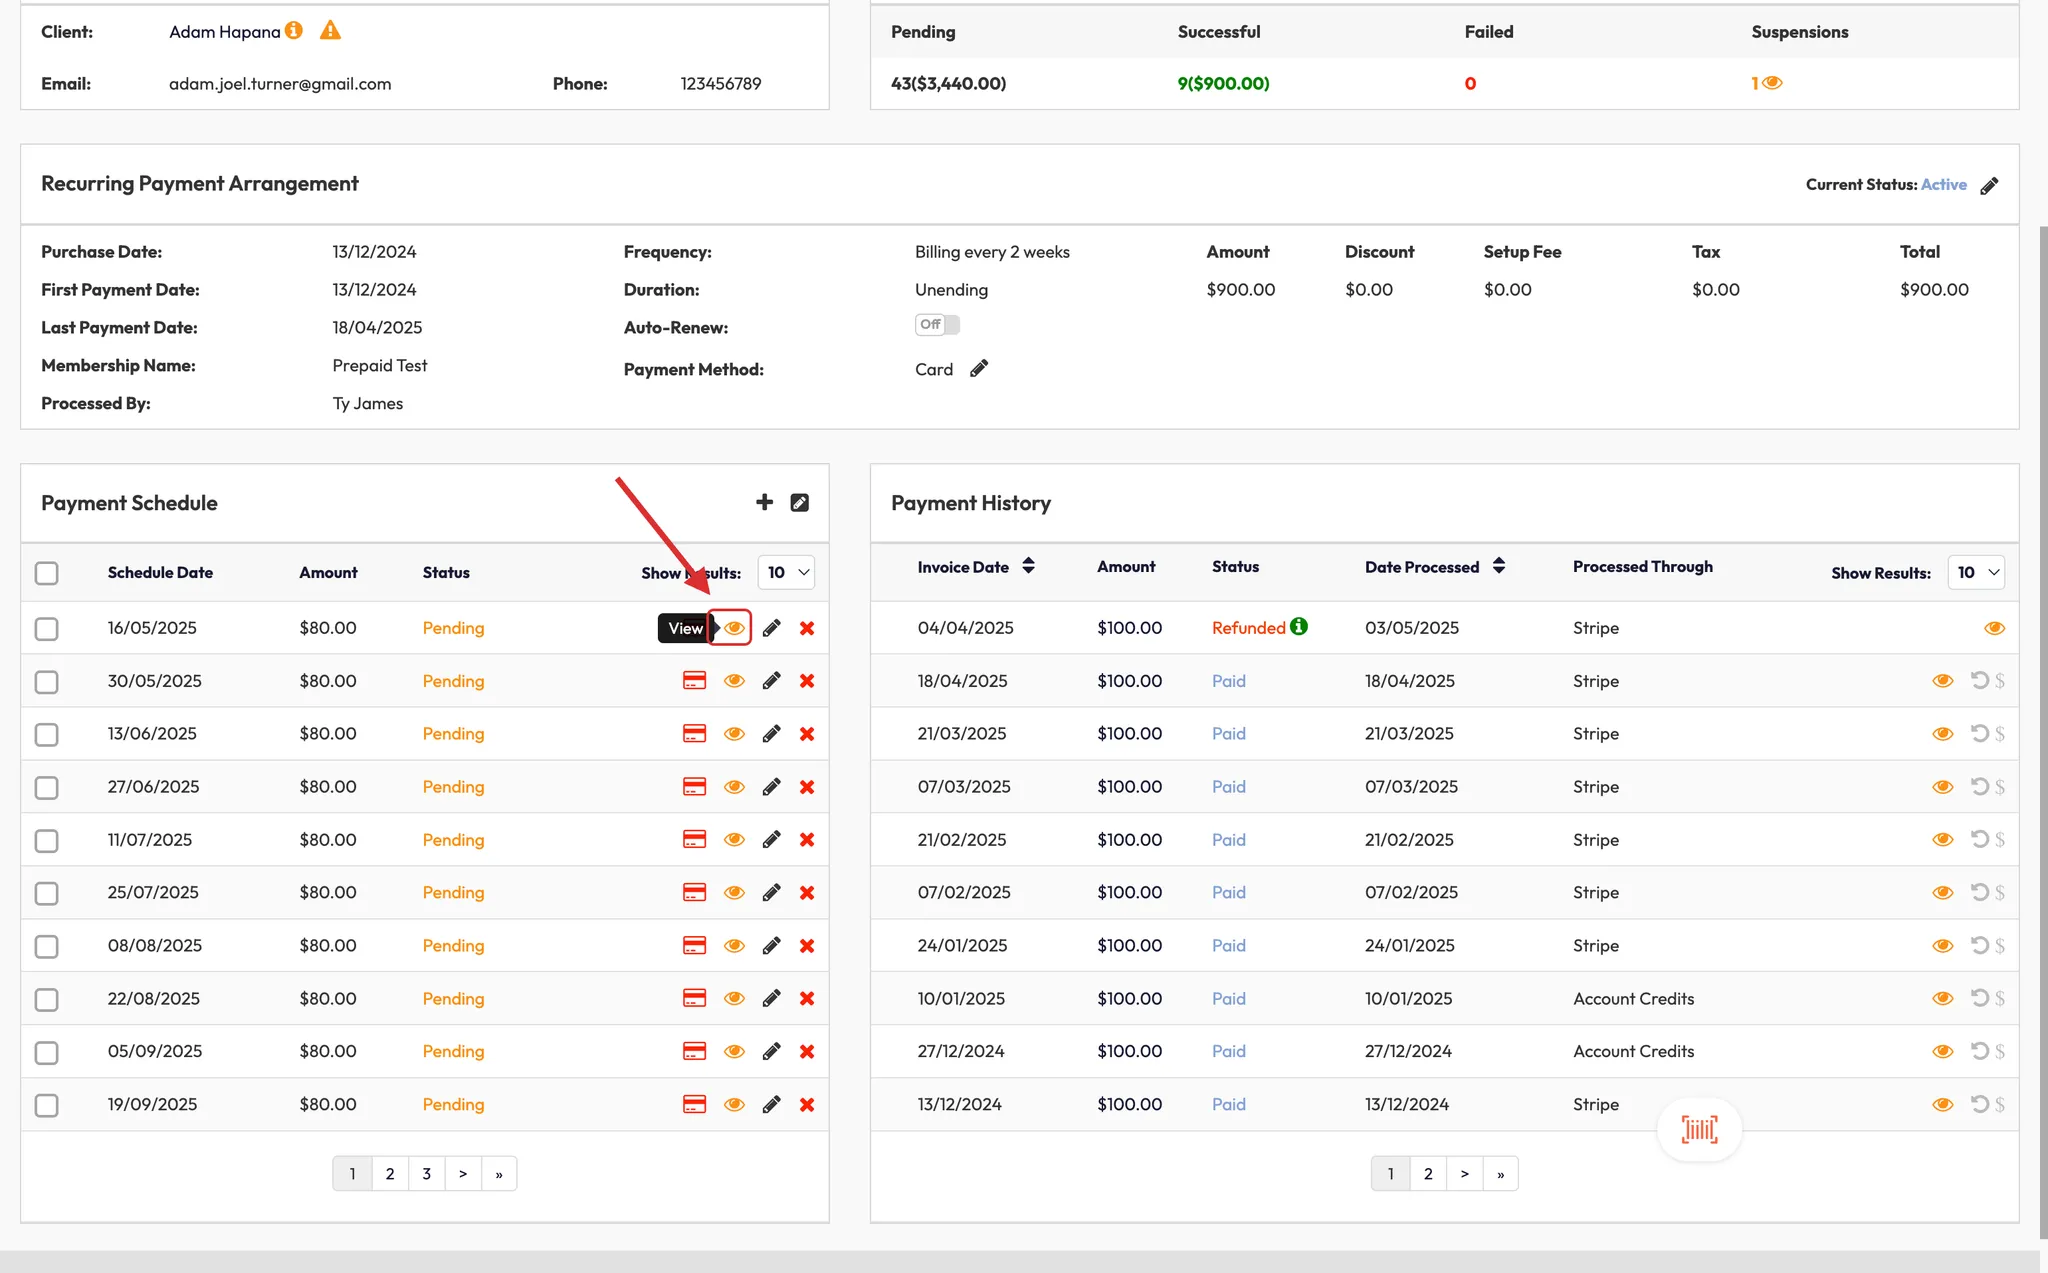
Task: Edit the 16/05/2025 scheduled payment with pencil icon
Action: click(771, 628)
